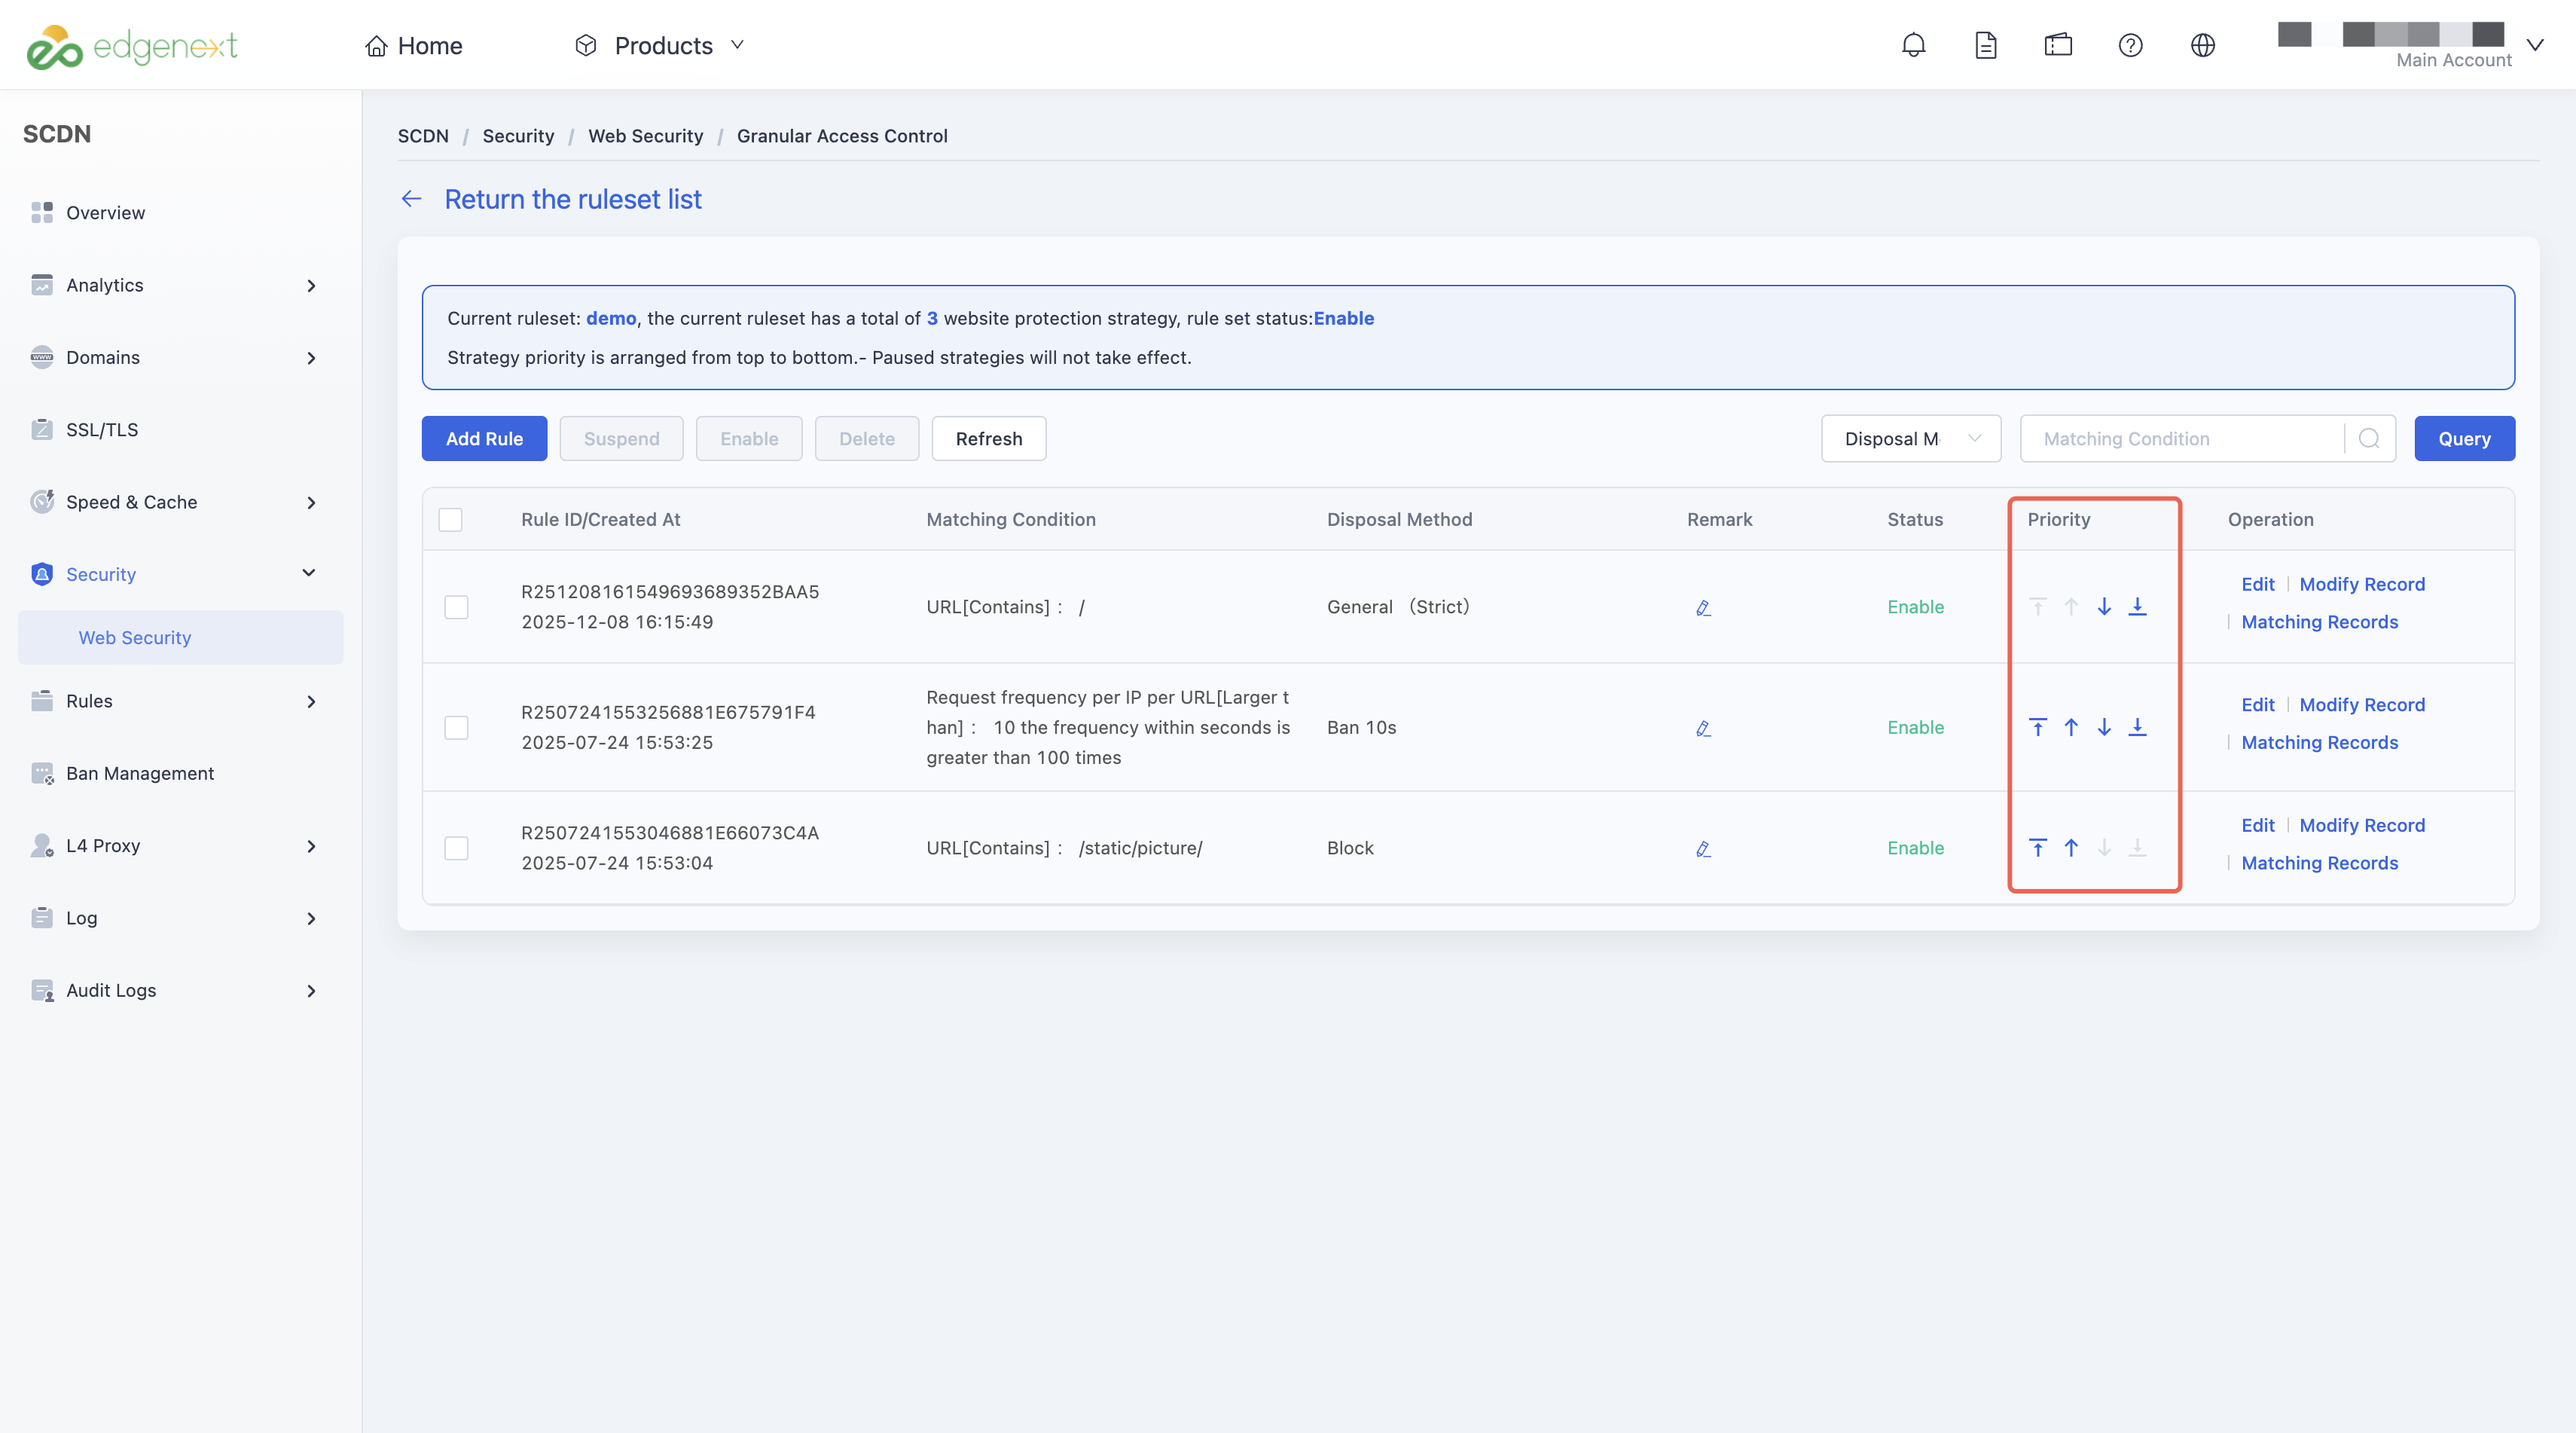The height and width of the screenshot is (1433, 2576).
Task: Click the Refresh button
Action: click(988, 438)
